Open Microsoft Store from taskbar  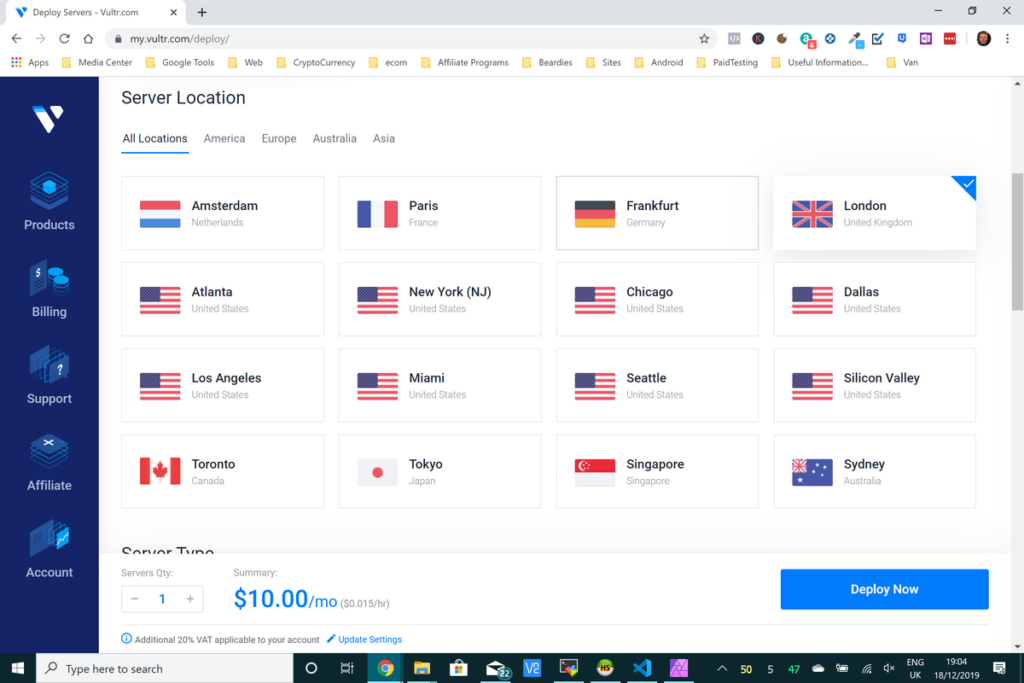(458, 668)
